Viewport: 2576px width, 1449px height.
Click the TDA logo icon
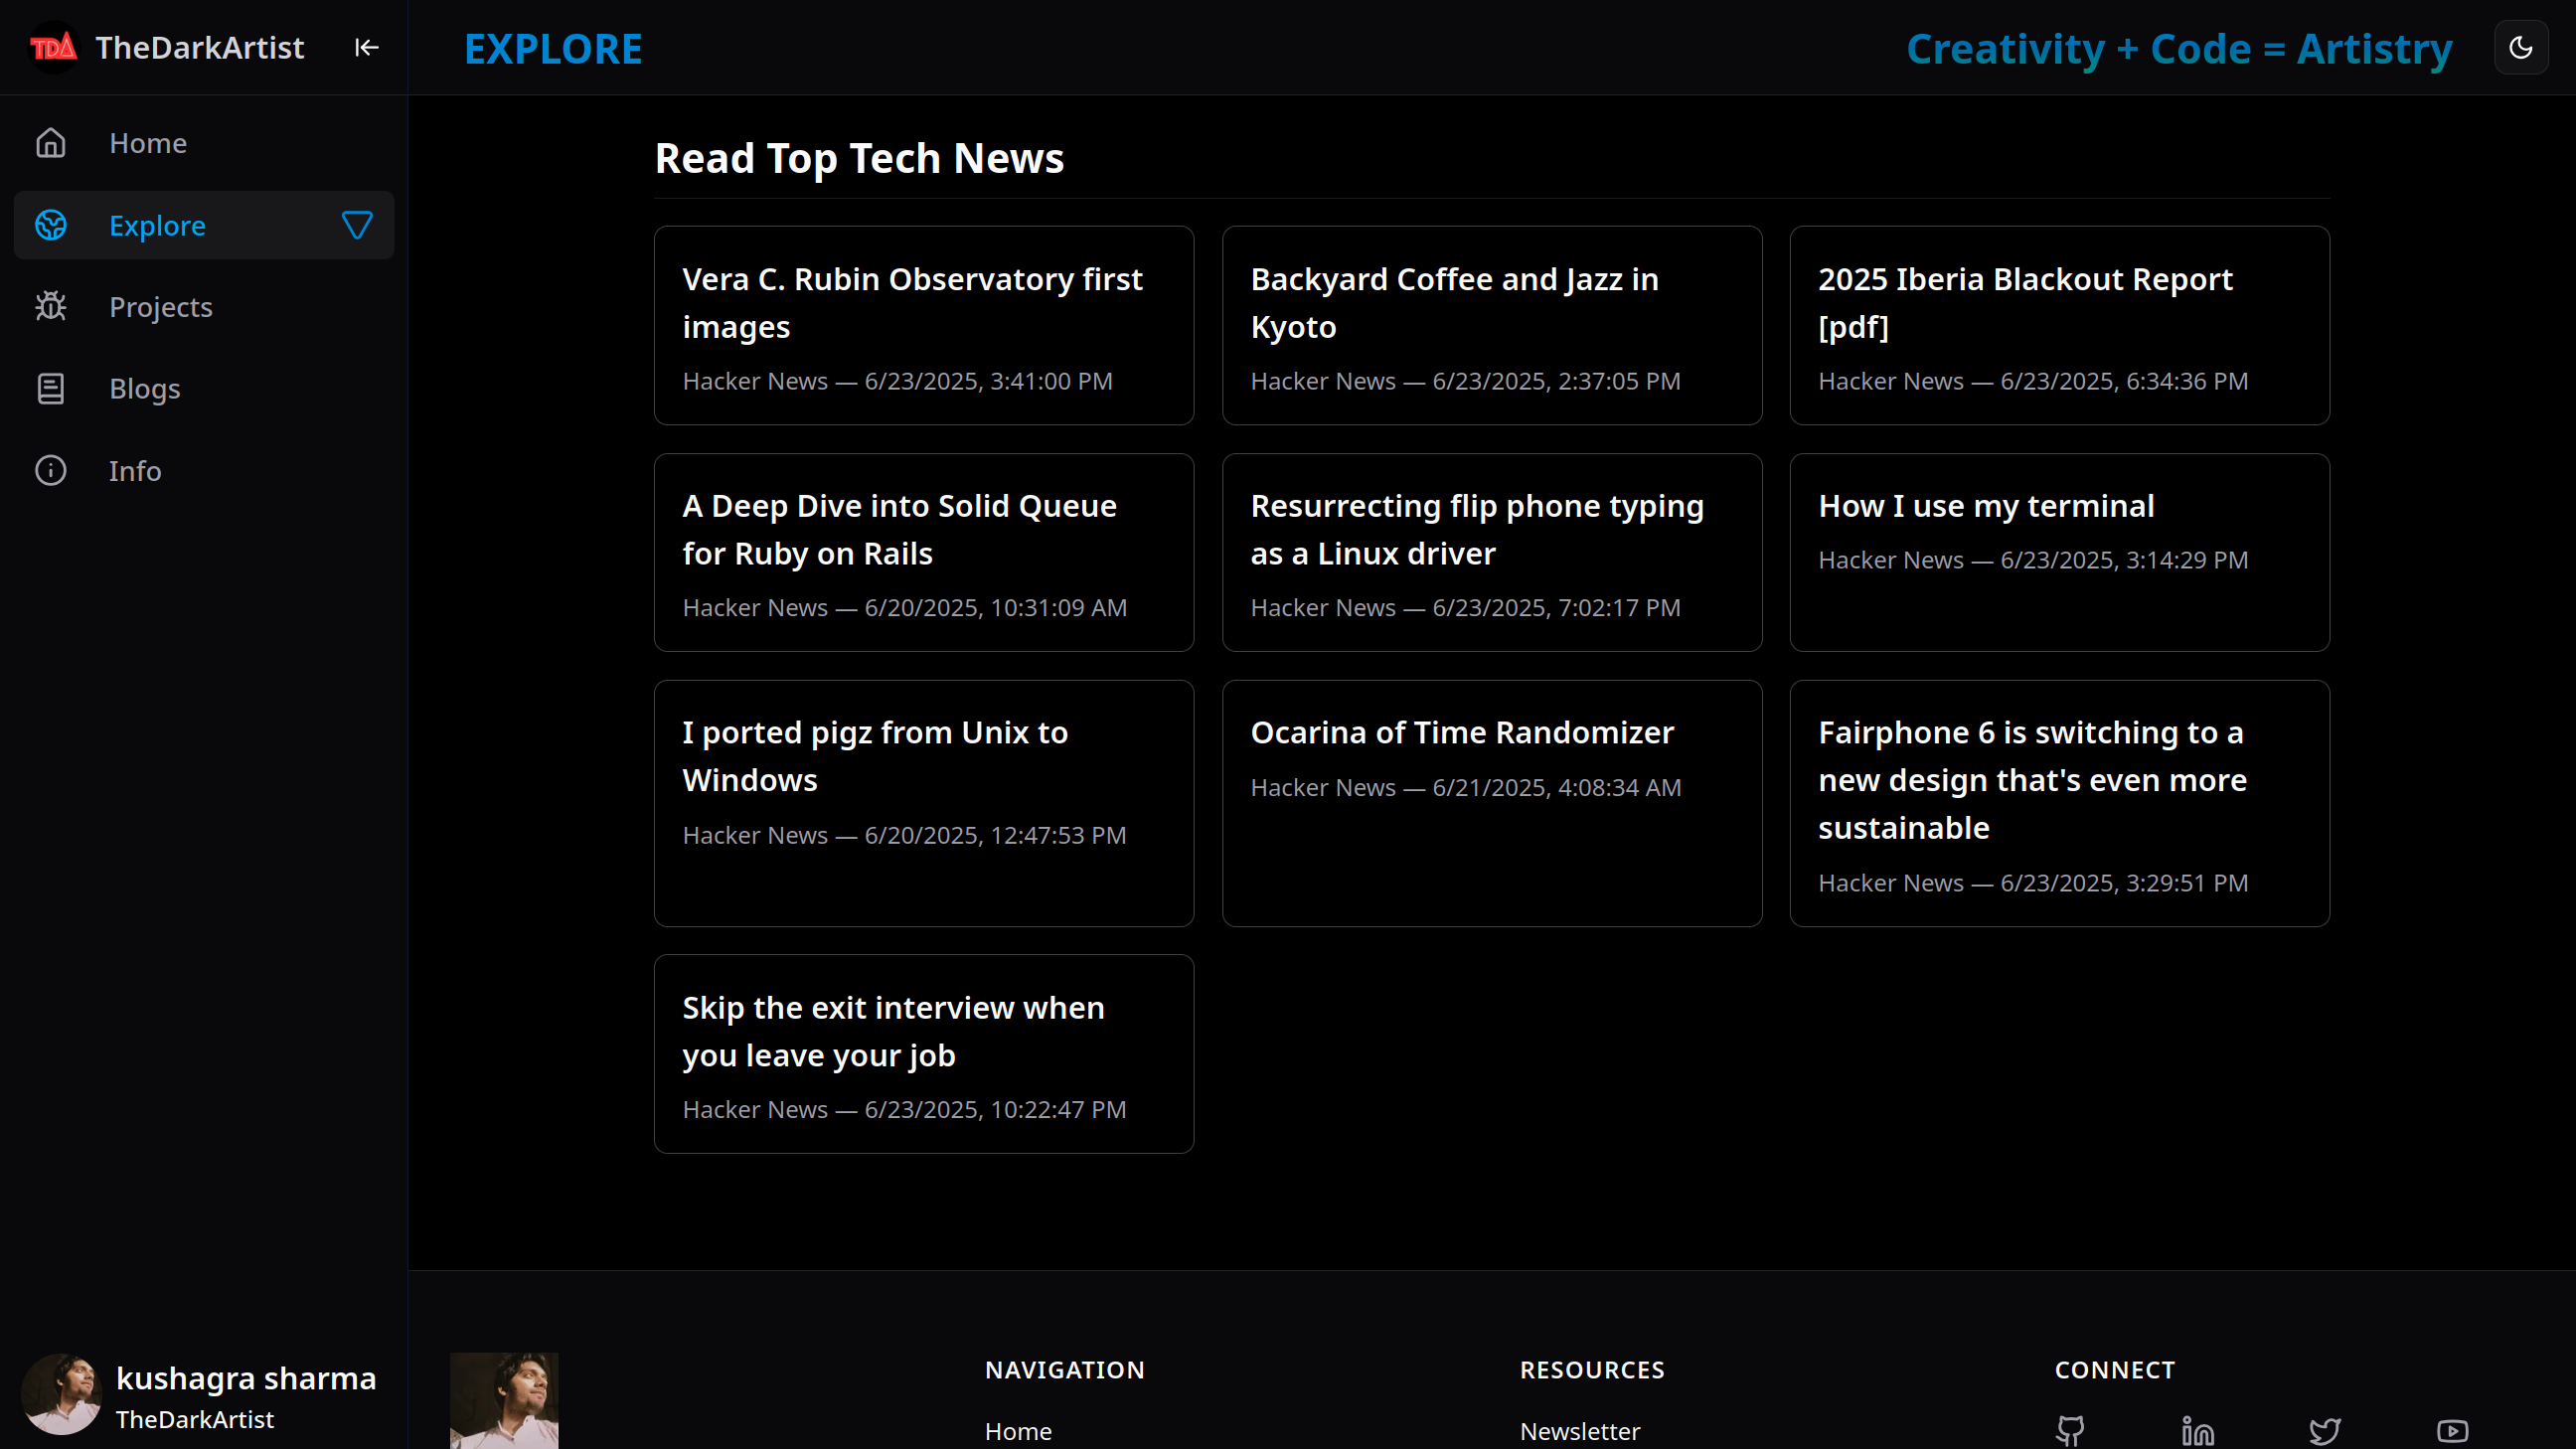(53, 47)
